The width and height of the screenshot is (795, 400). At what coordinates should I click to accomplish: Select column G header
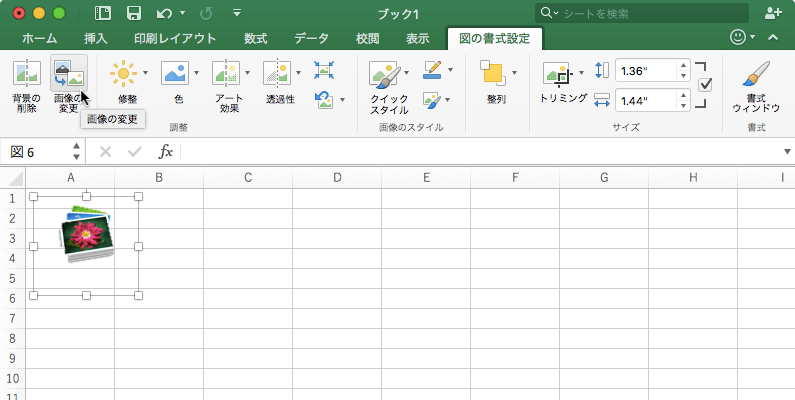point(604,178)
